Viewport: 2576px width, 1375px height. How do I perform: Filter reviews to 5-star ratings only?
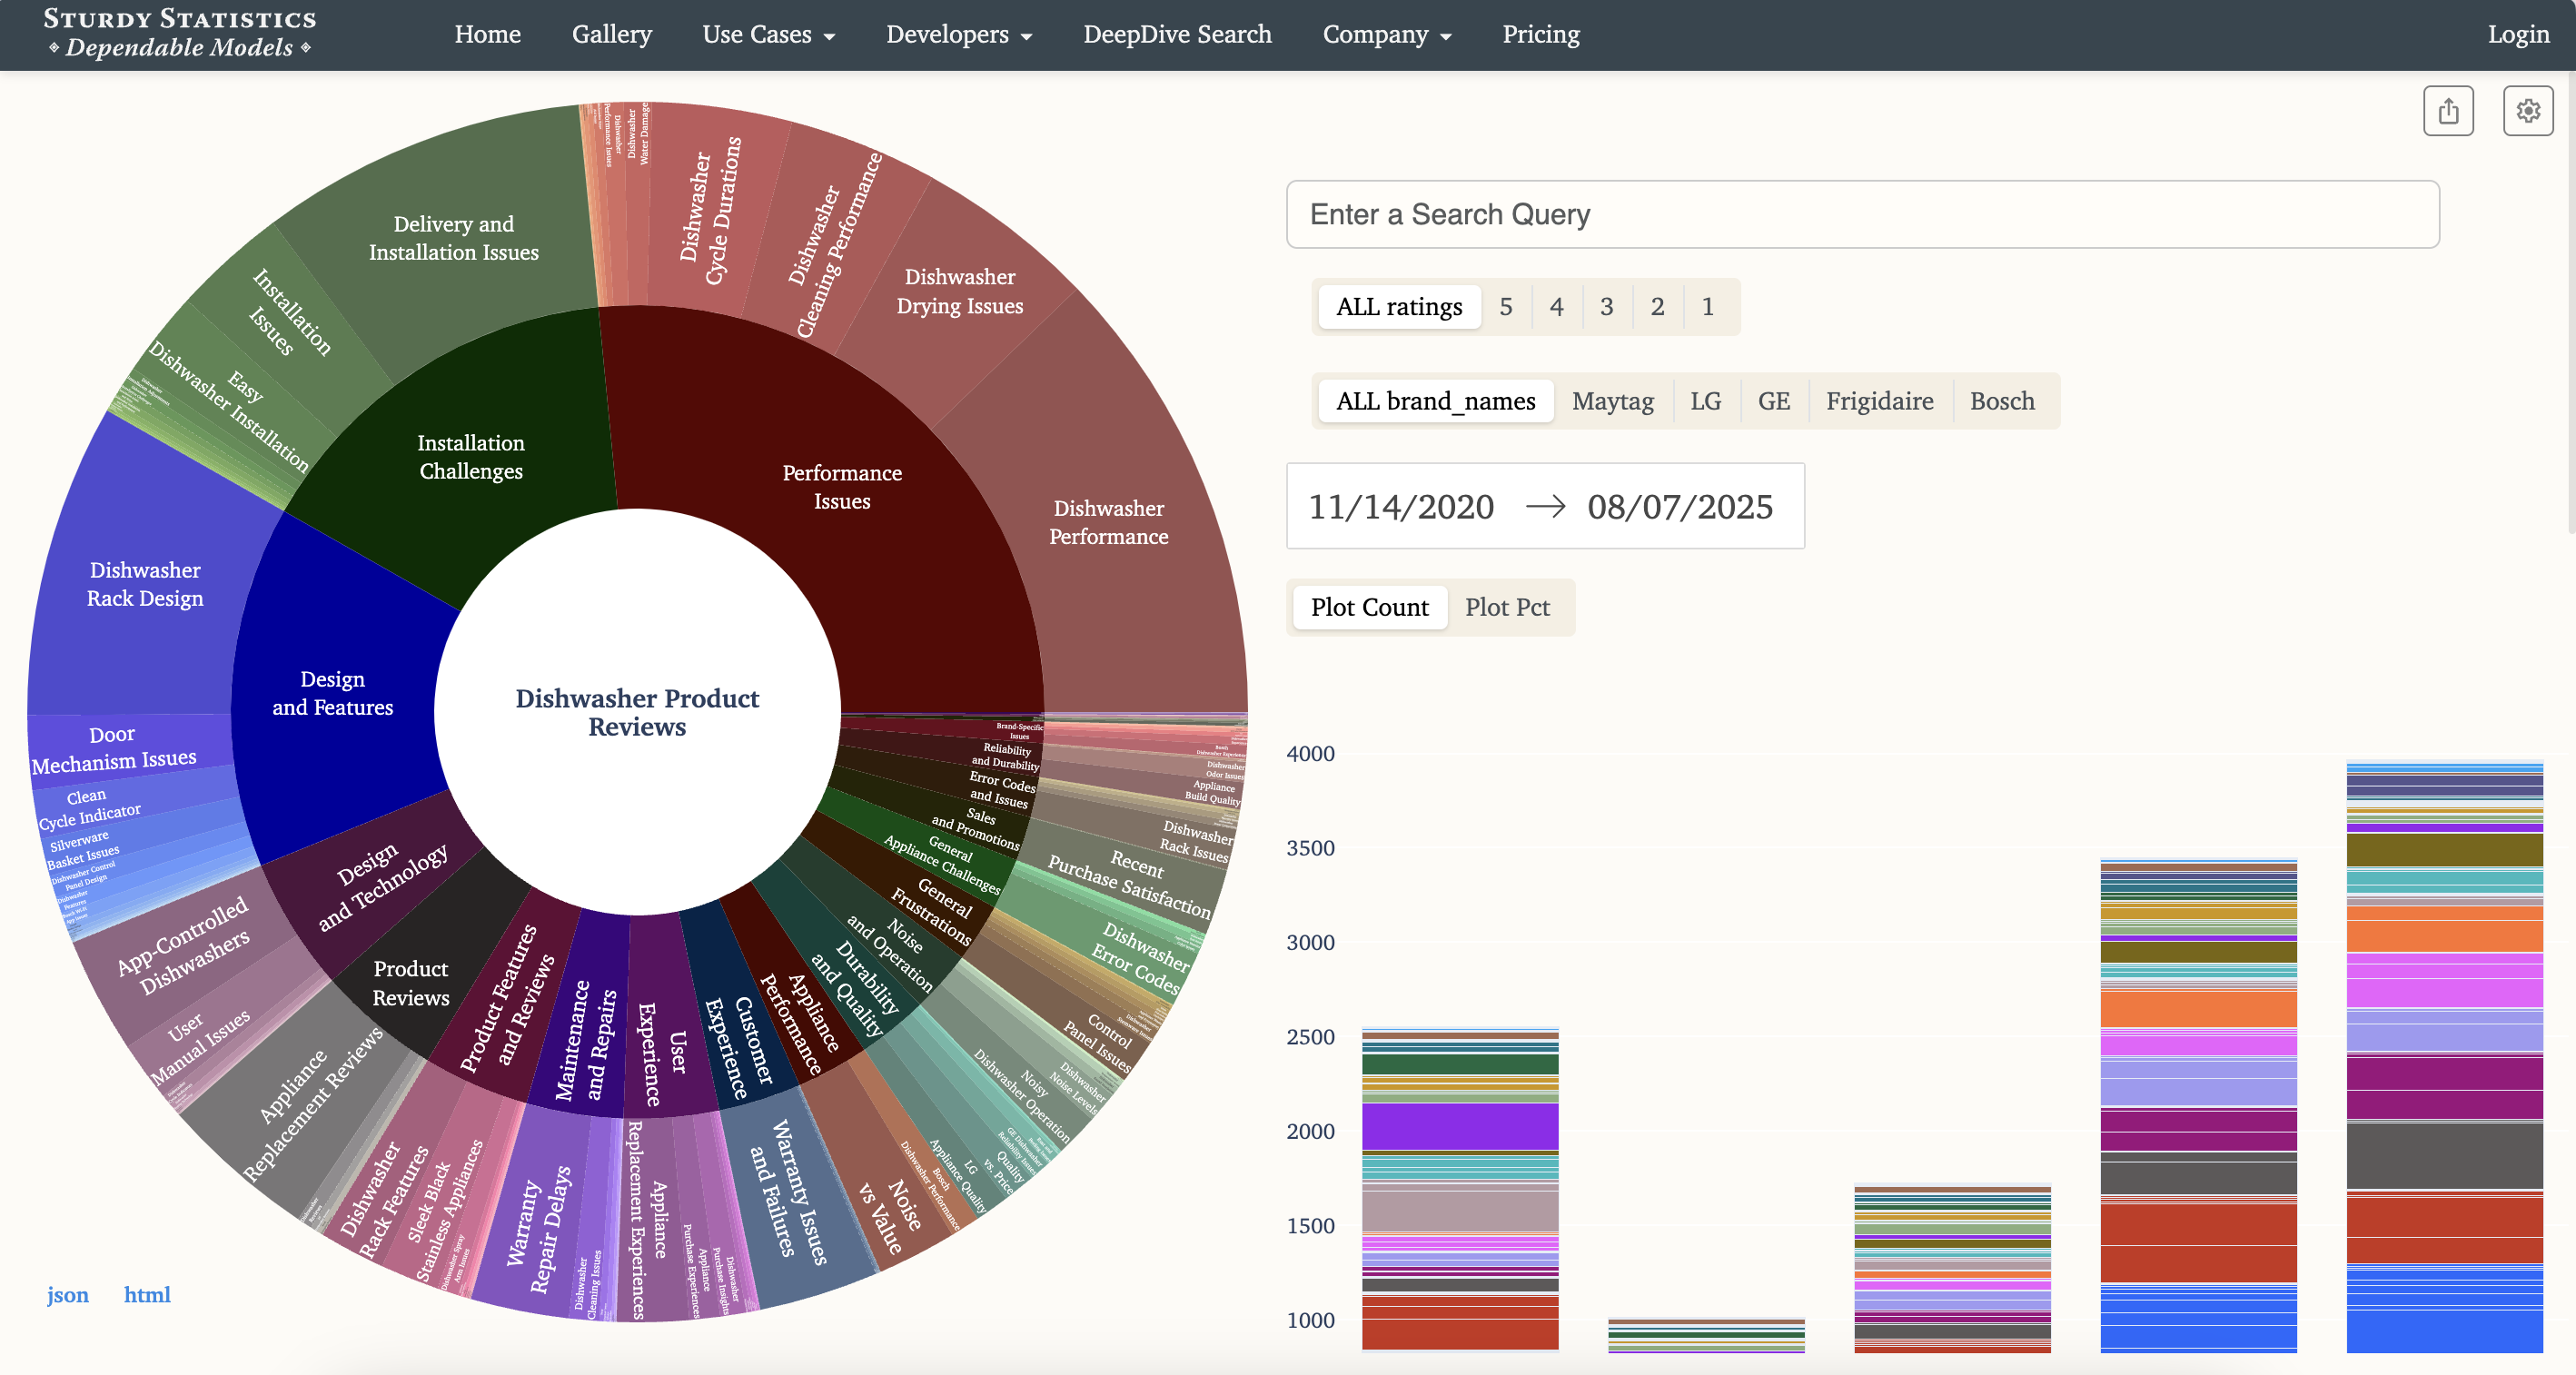(x=1506, y=307)
